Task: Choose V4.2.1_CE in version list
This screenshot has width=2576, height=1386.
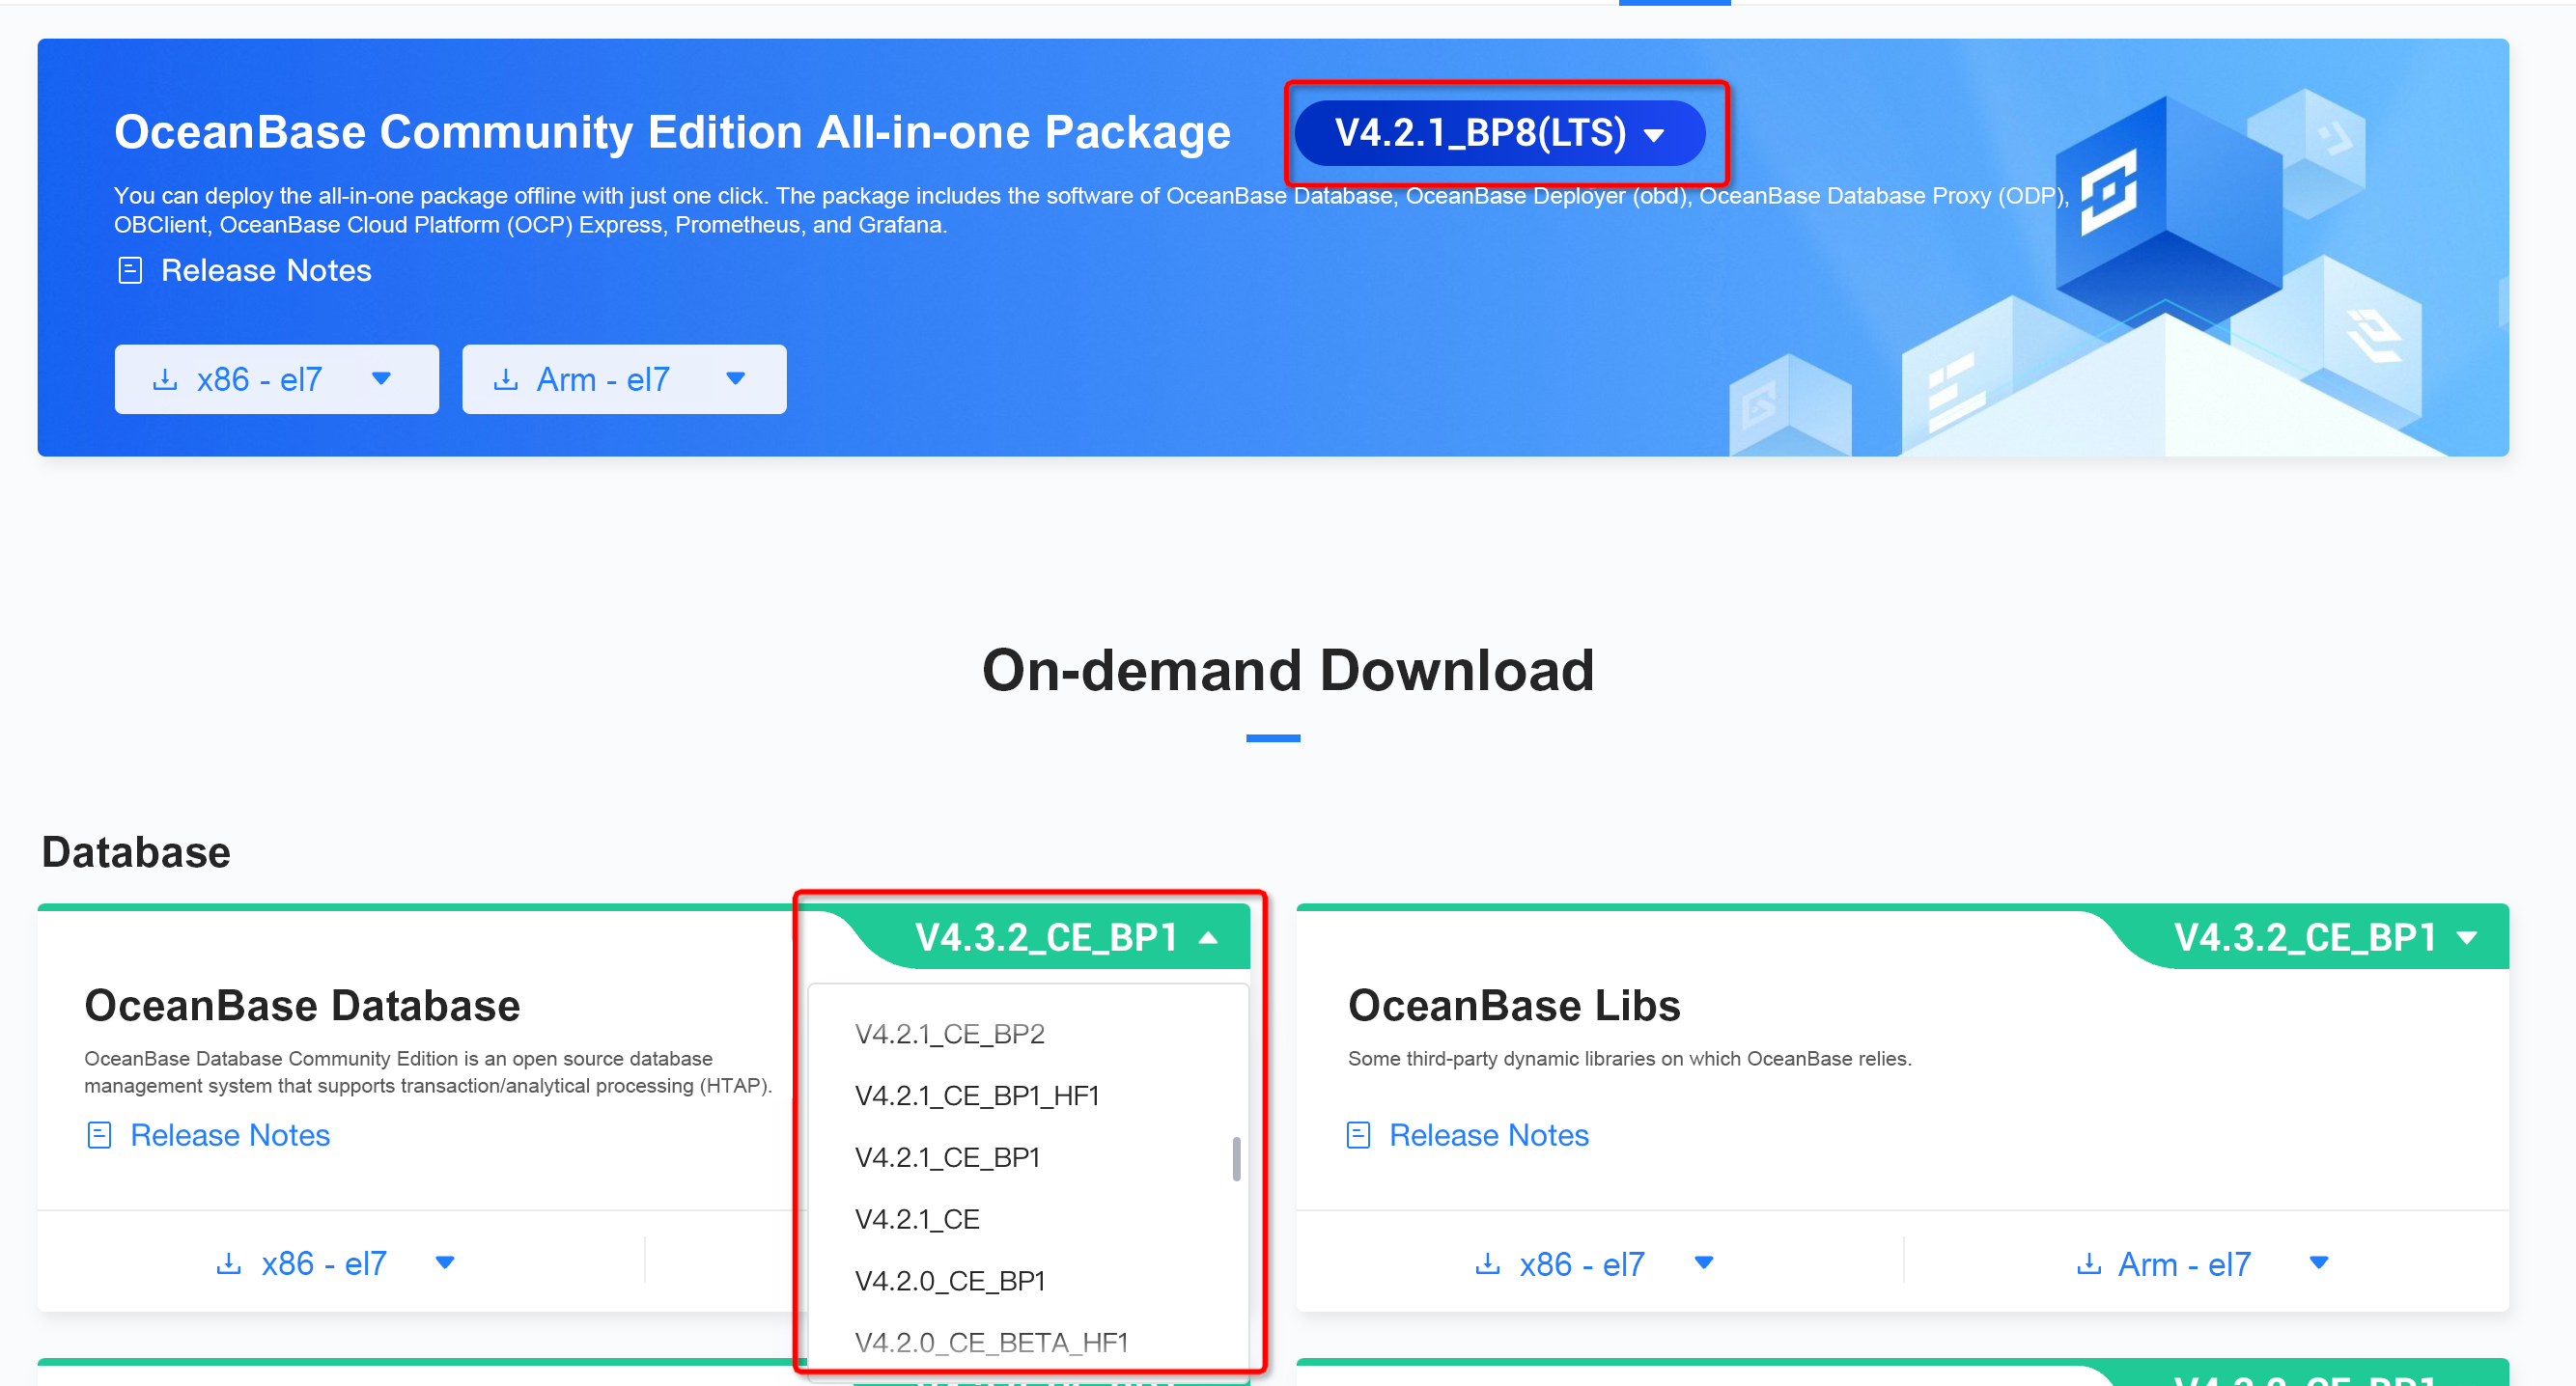Action: click(x=917, y=1220)
